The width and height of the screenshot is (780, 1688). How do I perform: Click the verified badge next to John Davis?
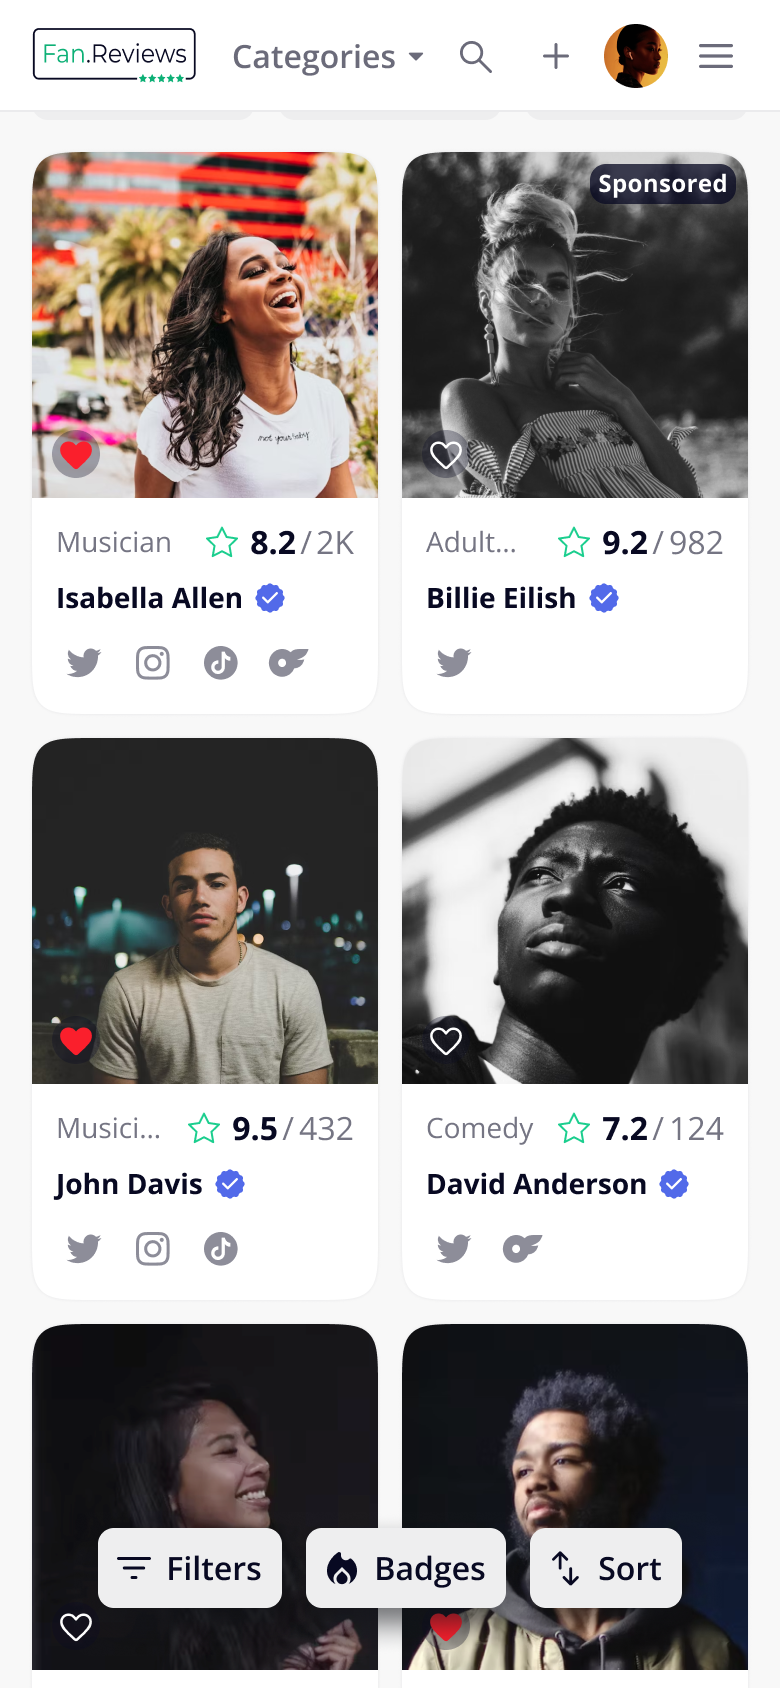pyautogui.click(x=230, y=1184)
